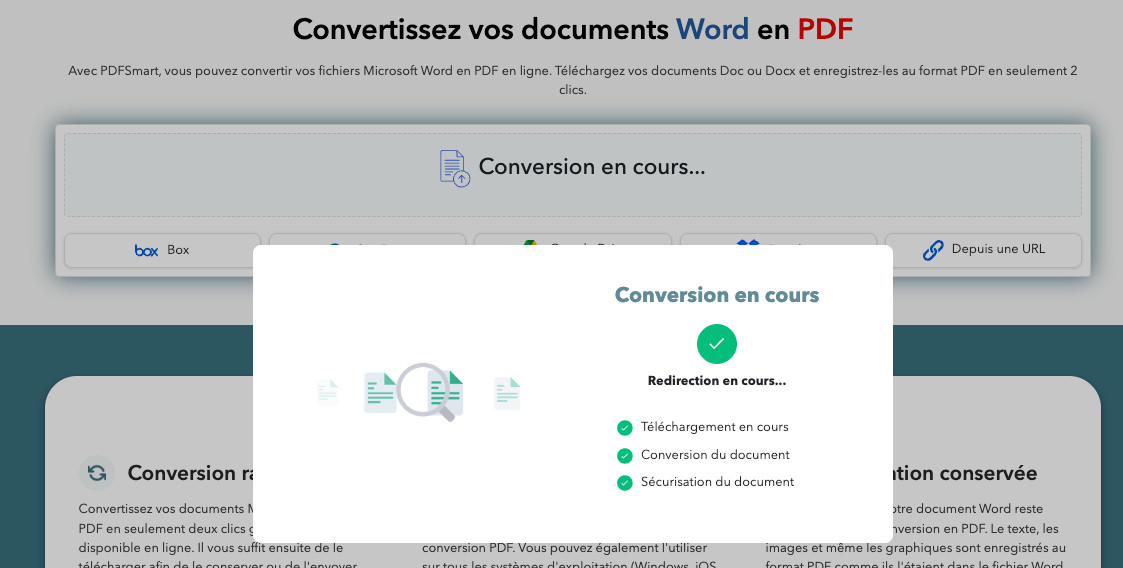Click the Dropbox import button behind modal
Screen dimensions: 1123x568
point(778,240)
